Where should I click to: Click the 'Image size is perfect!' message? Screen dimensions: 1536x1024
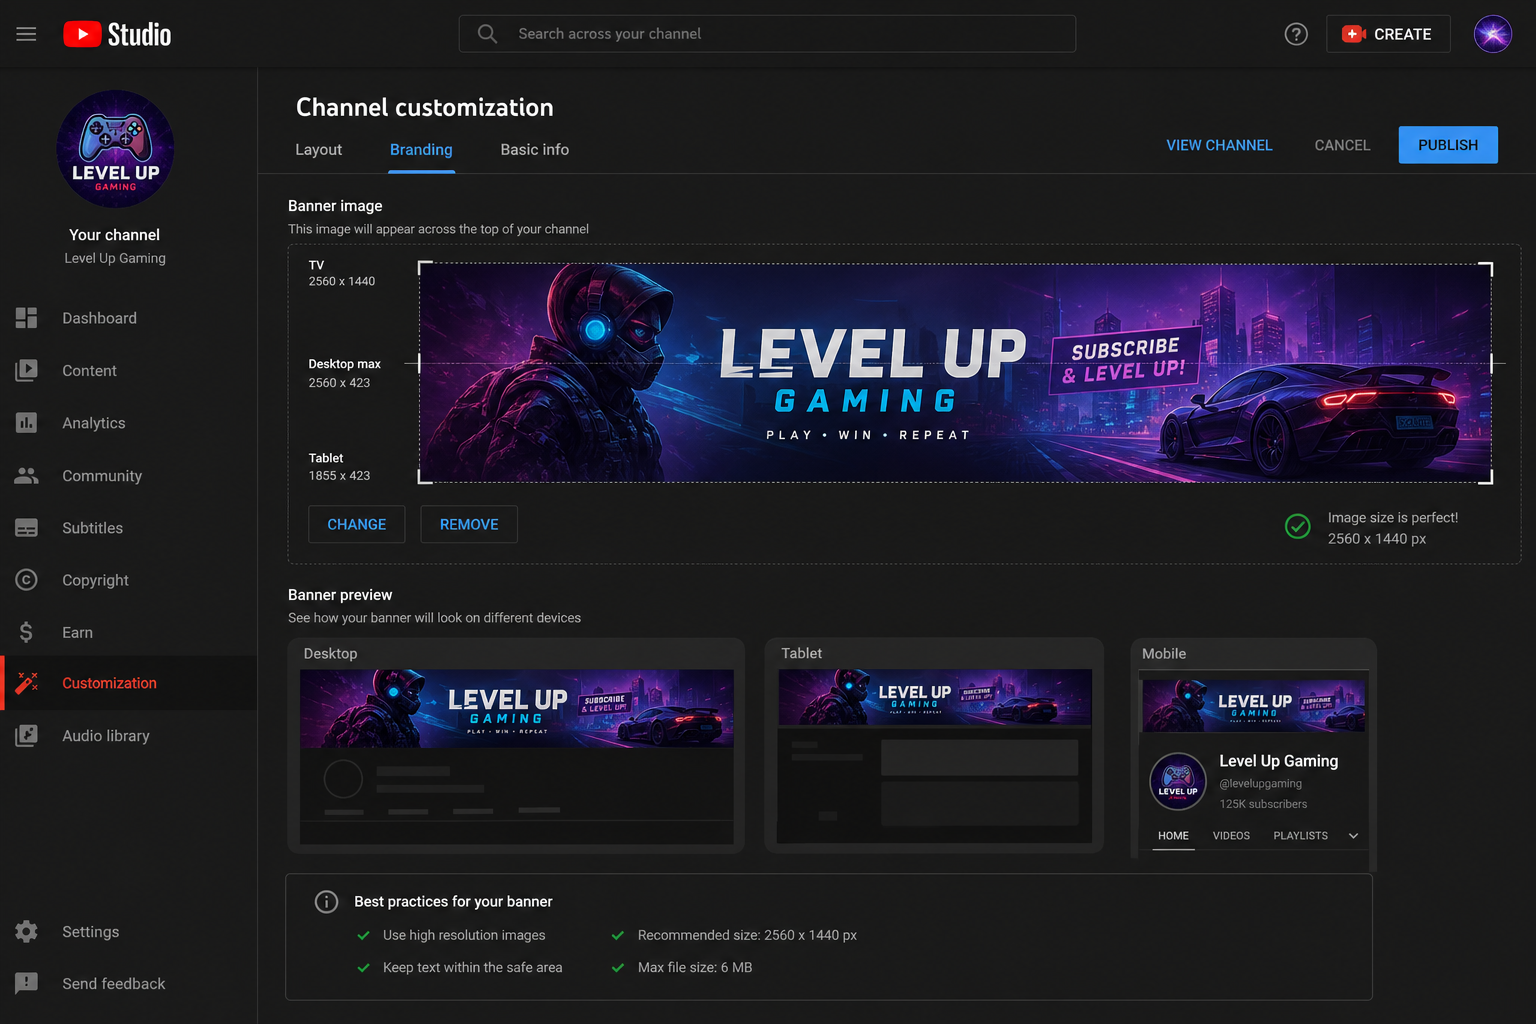coord(1392,518)
